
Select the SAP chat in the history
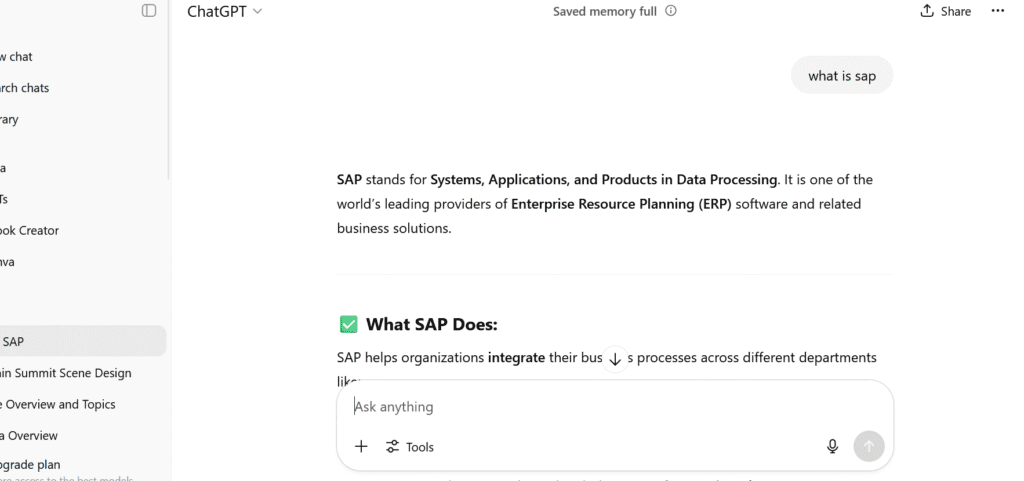tap(82, 341)
